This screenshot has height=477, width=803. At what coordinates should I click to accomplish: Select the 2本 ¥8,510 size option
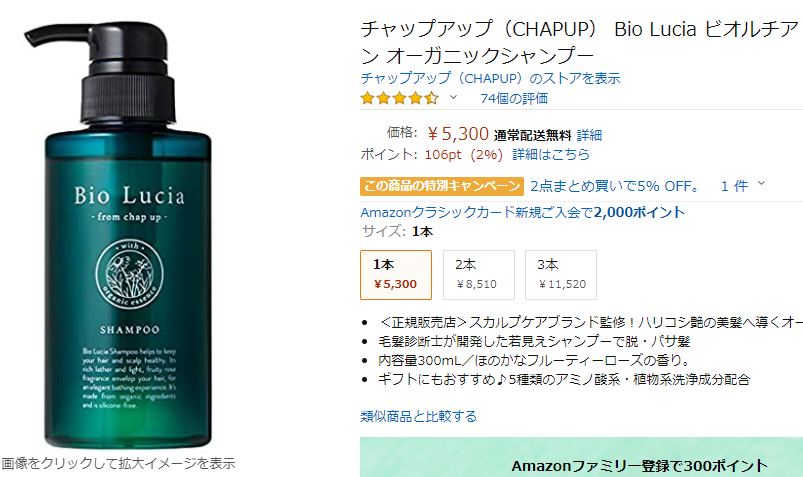[478, 275]
